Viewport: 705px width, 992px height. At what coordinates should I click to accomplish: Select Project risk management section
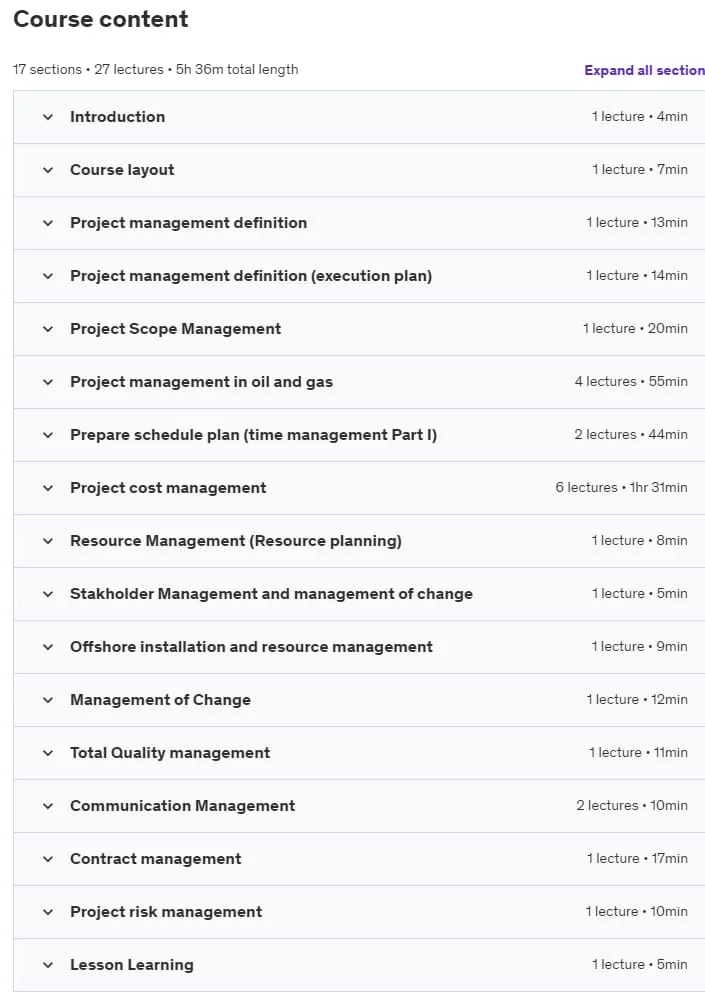click(359, 912)
